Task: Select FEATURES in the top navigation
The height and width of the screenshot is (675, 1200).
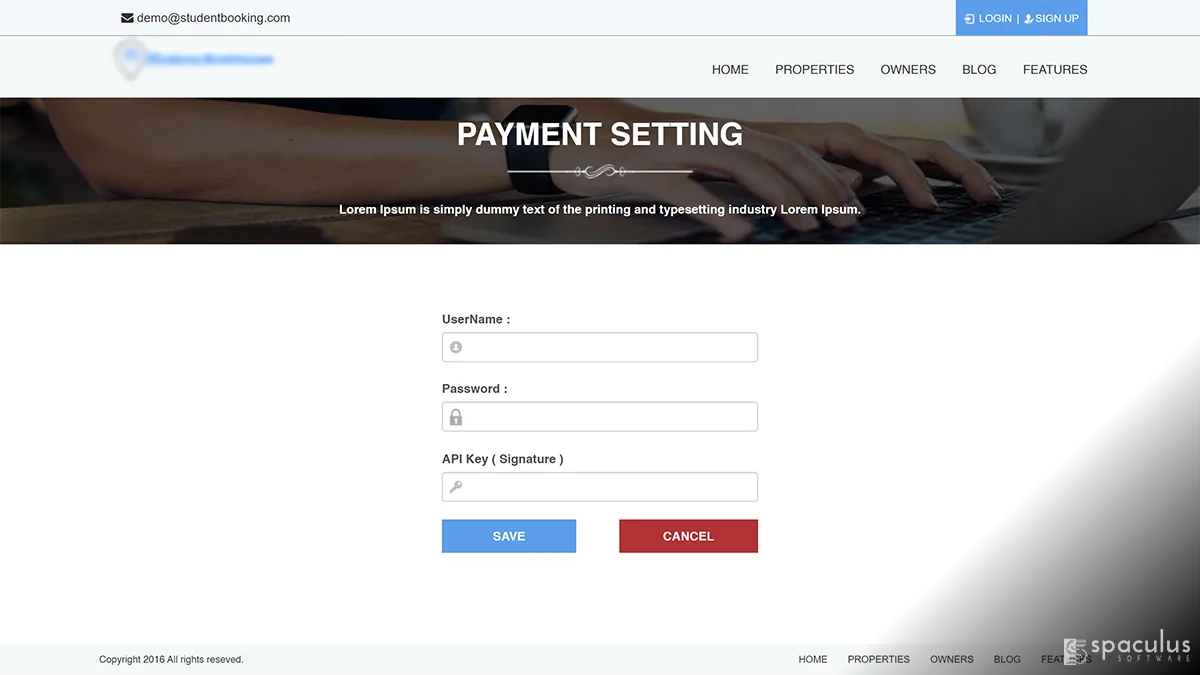Action: (x=1055, y=70)
